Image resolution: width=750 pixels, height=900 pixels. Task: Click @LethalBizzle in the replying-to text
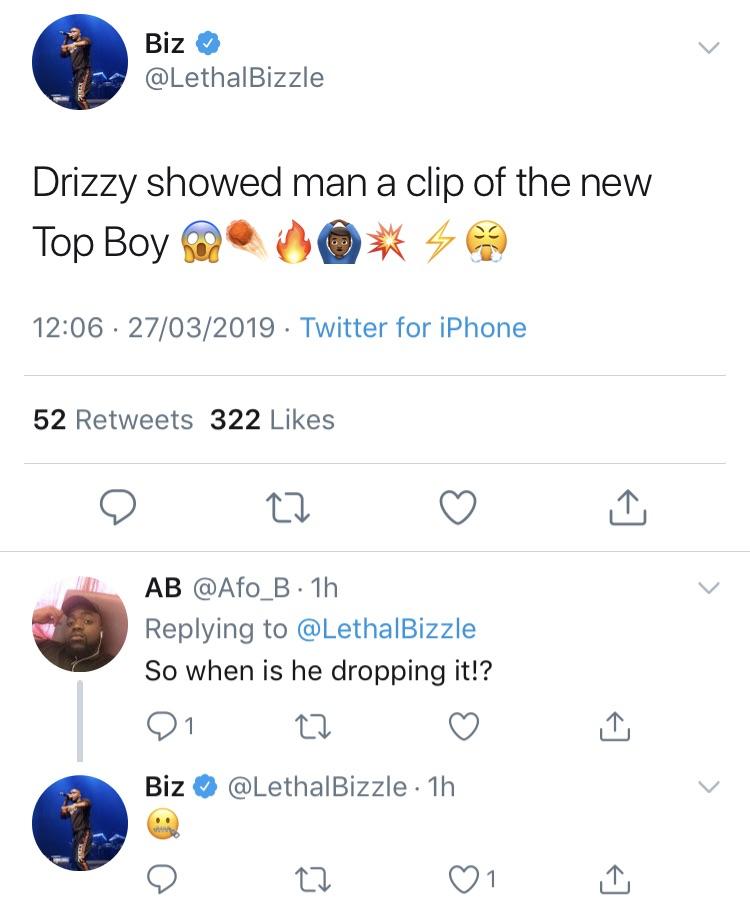pos(384,629)
